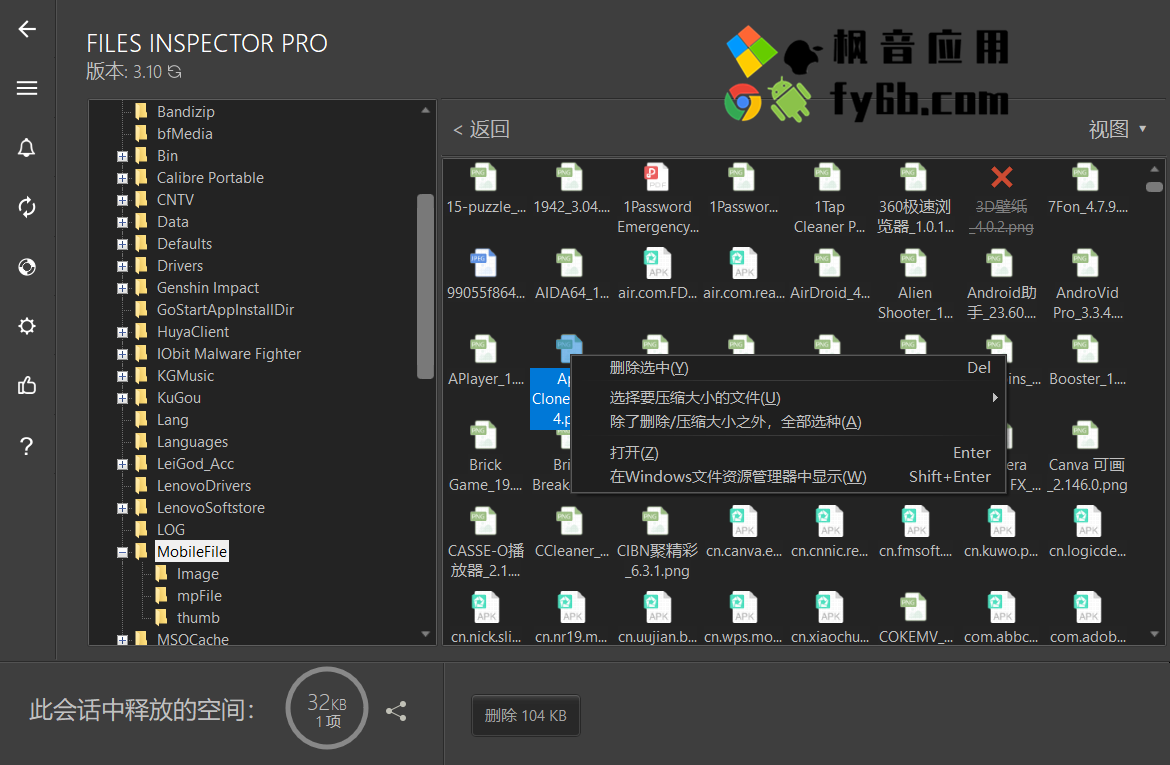
Task: Click the update check icon beside version 3.10
Action: coord(175,72)
